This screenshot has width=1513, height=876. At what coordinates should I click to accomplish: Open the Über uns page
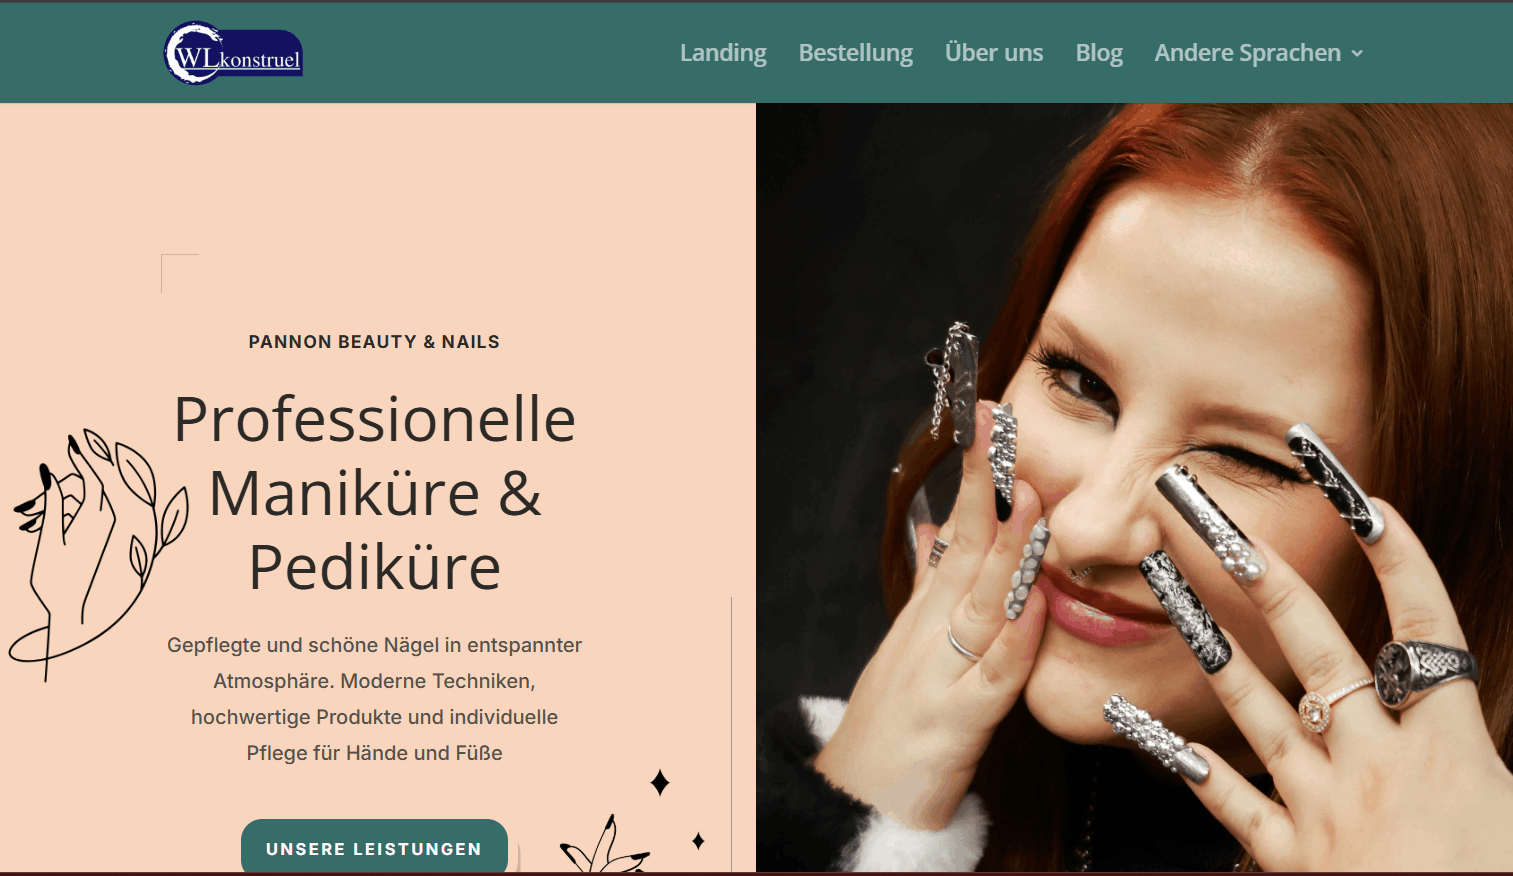point(994,52)
